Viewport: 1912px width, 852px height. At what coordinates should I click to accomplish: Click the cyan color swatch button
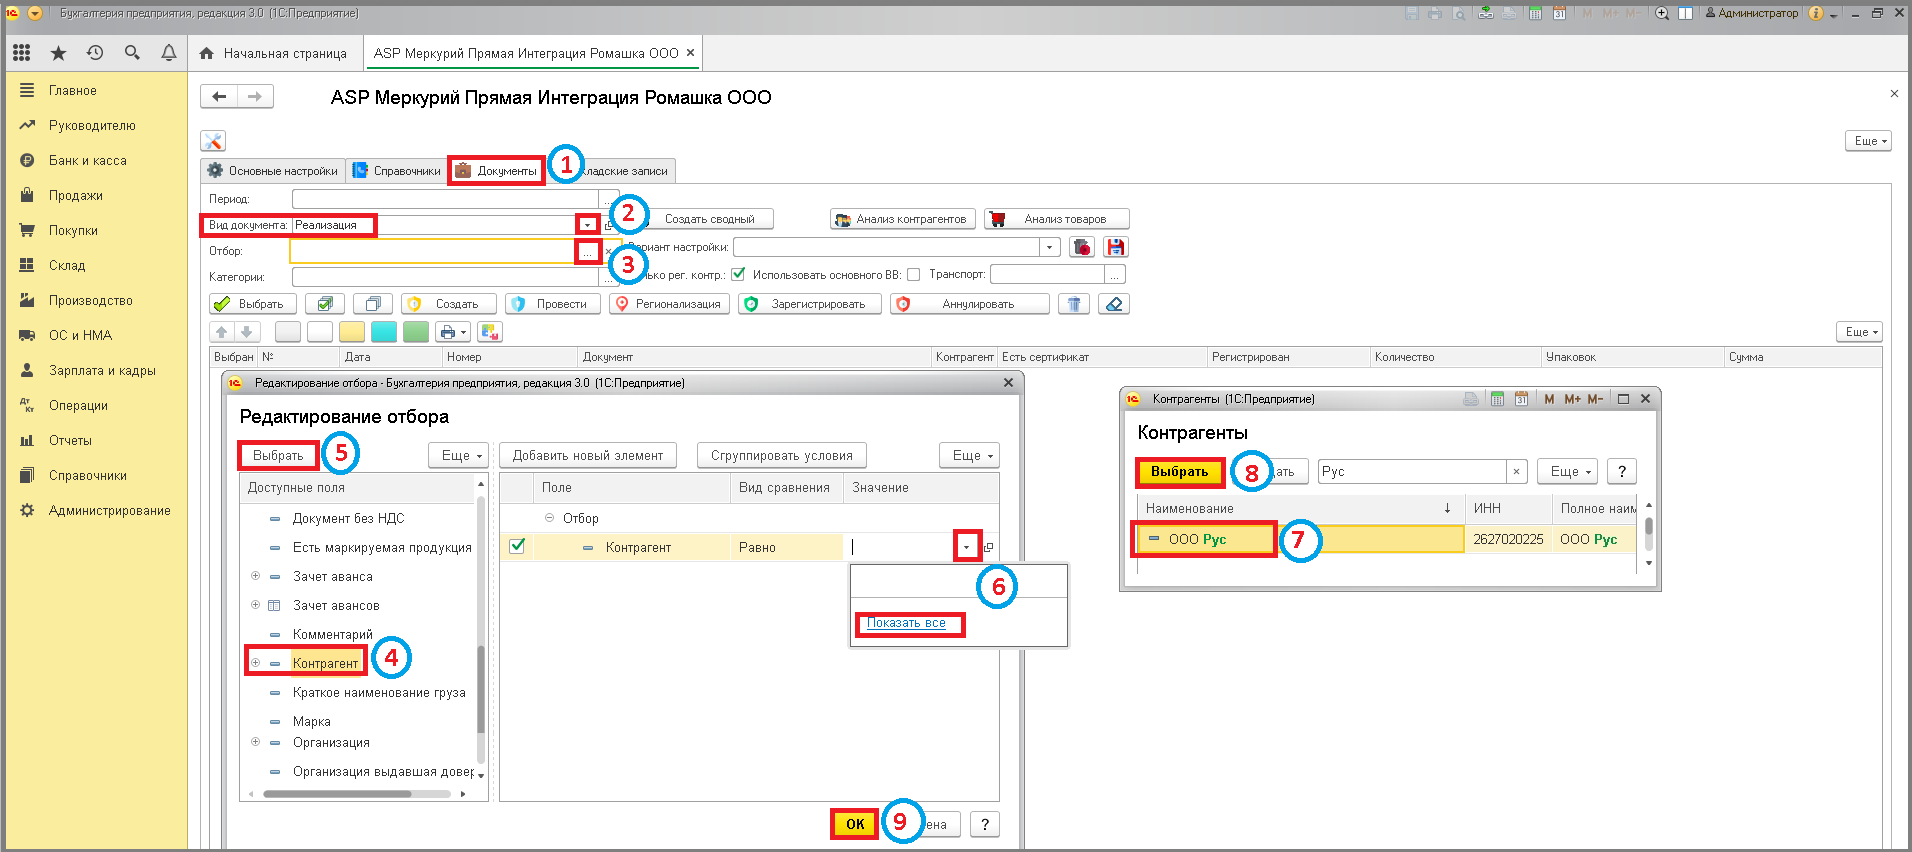384,332
